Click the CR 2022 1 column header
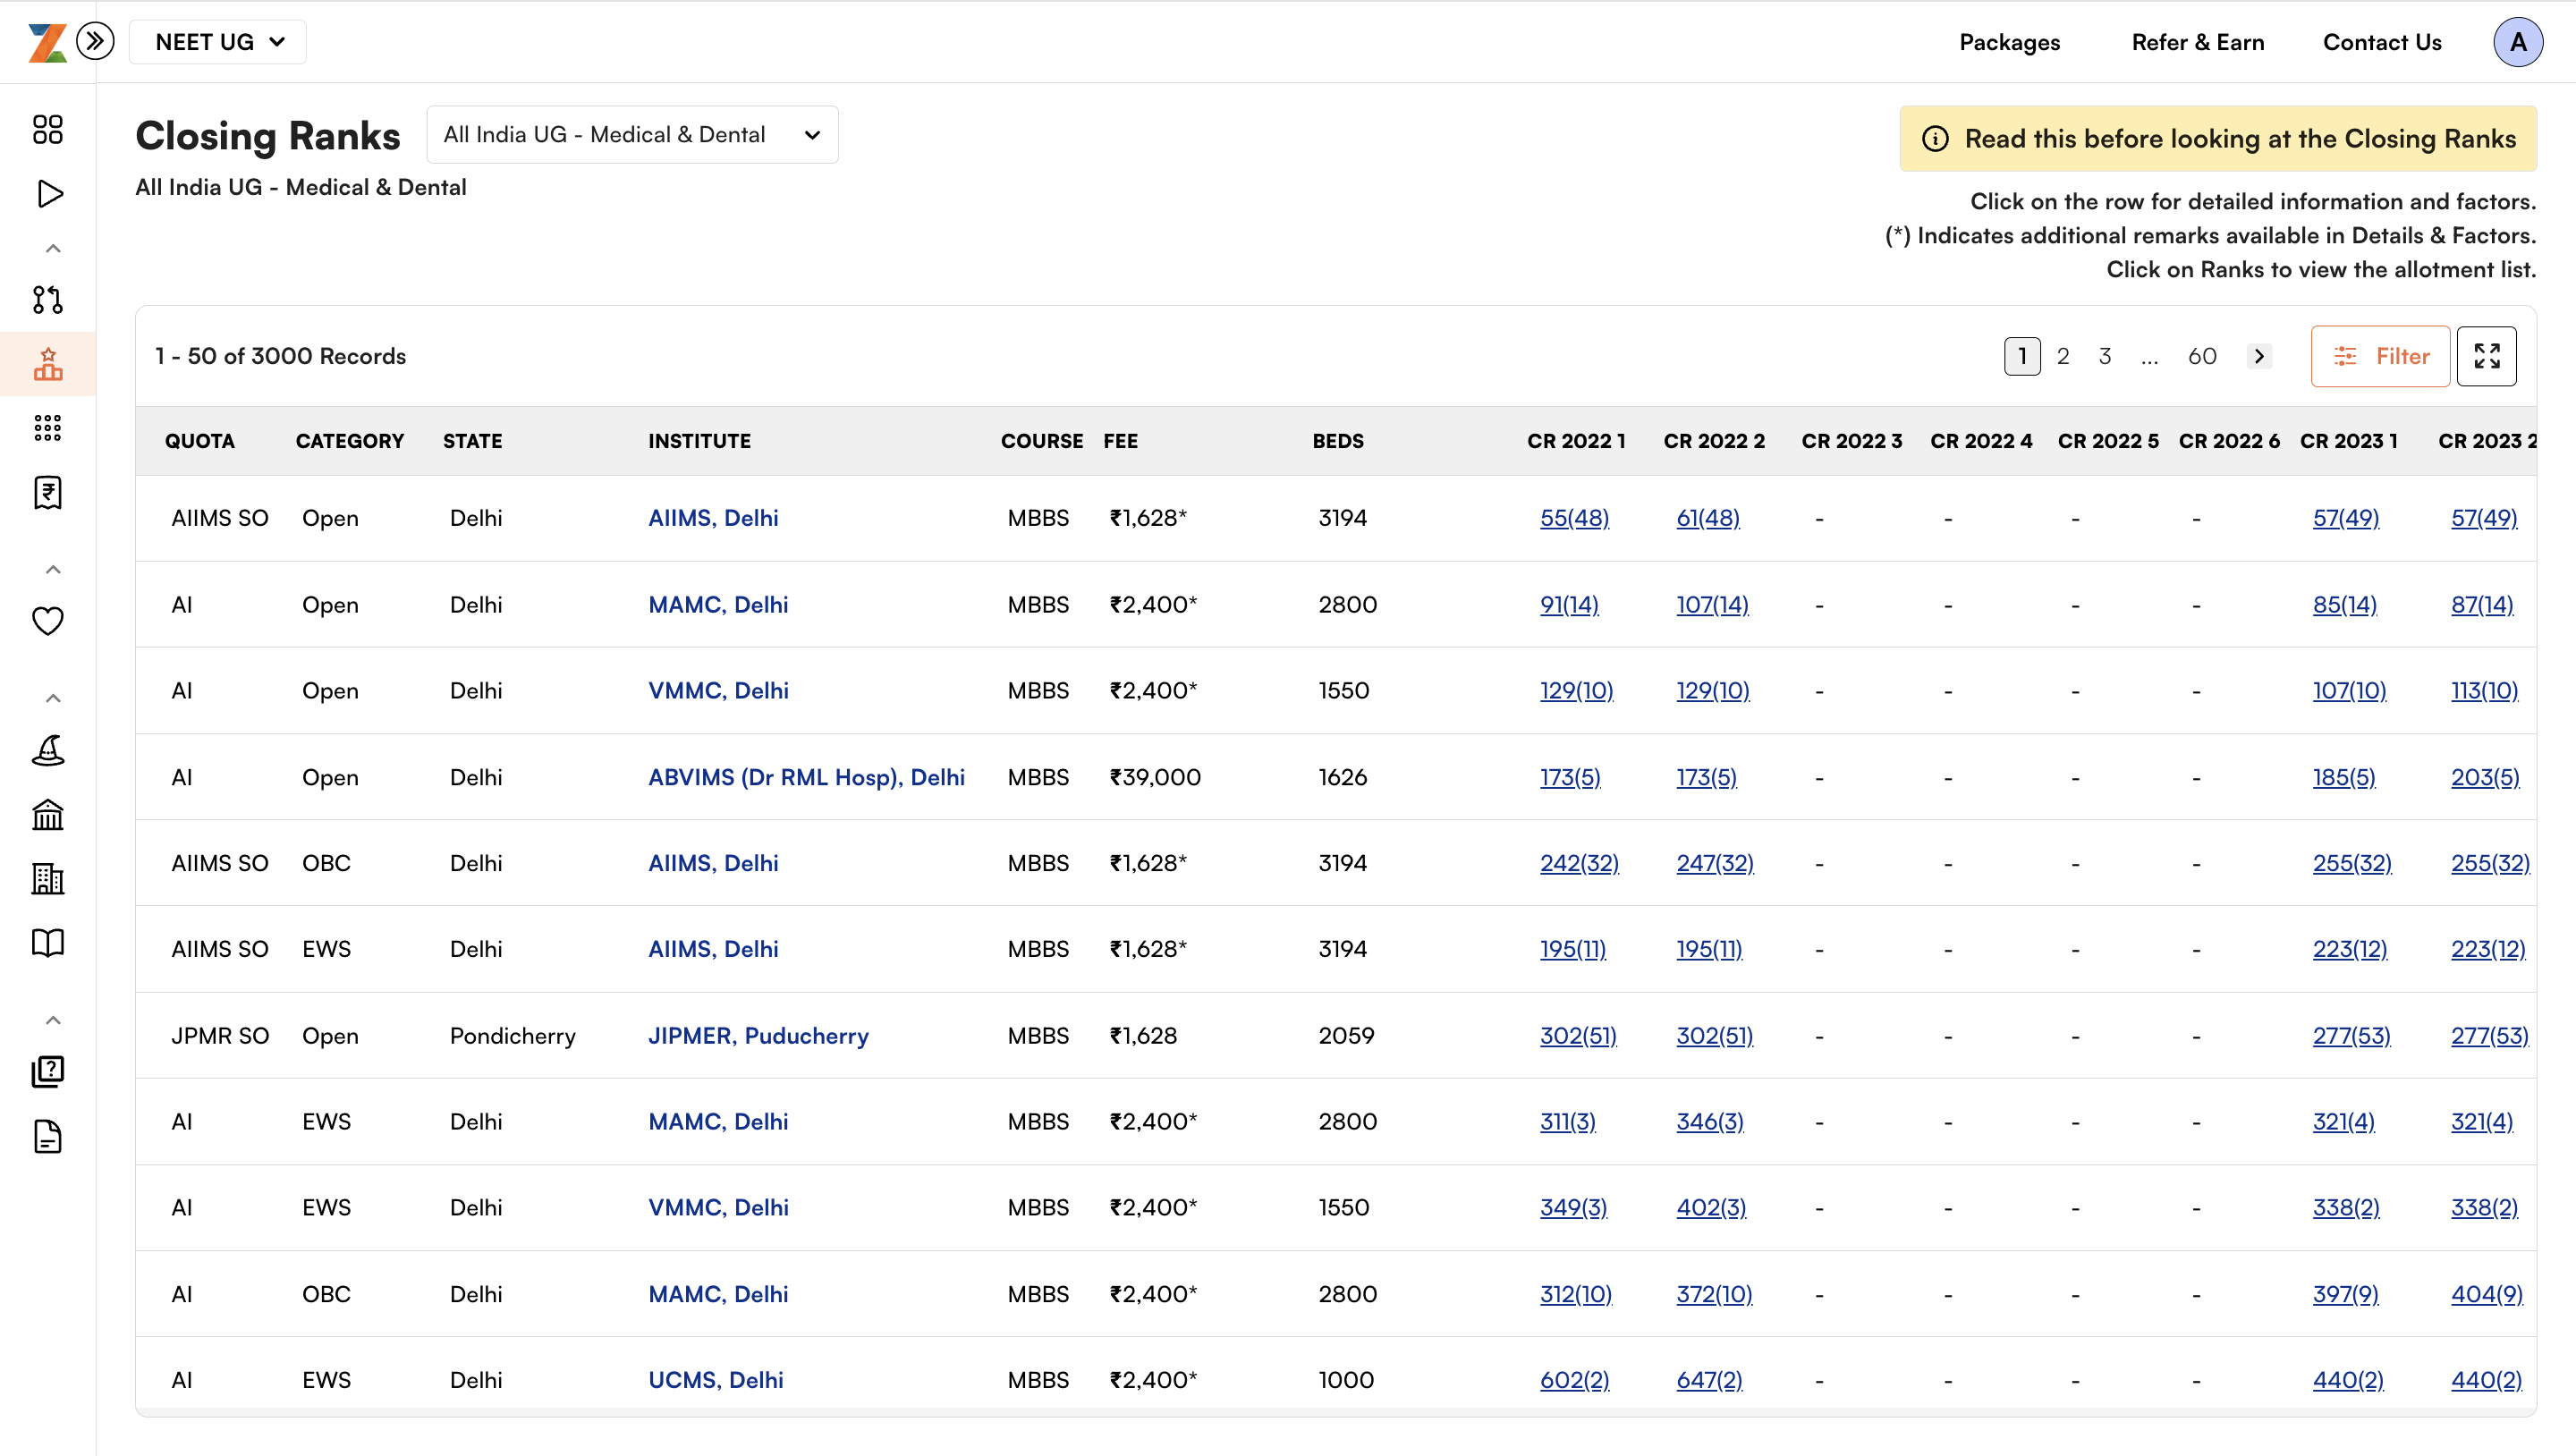 (x=1576, y=441)
